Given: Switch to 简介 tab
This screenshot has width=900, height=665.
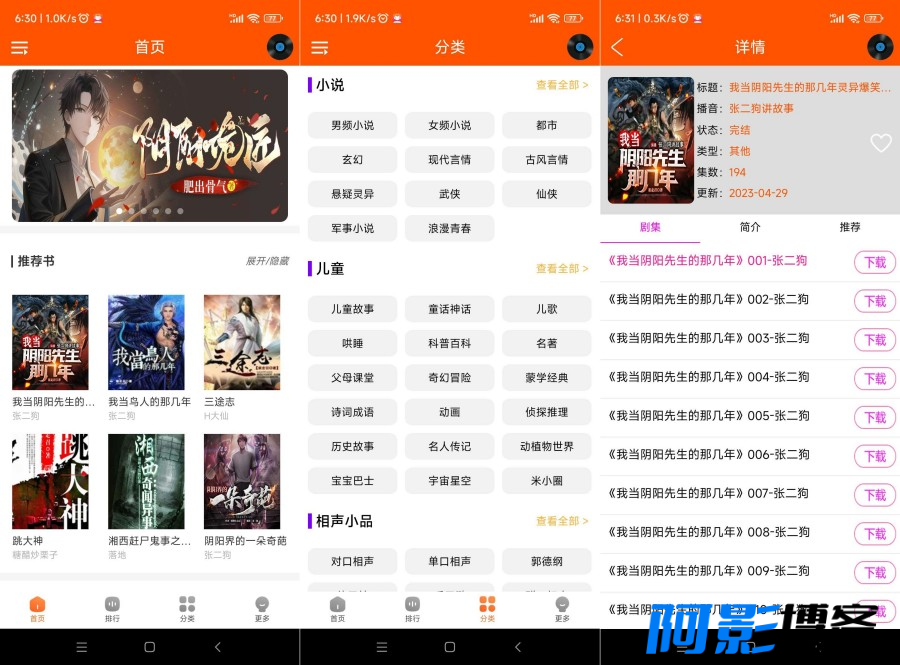Looking at the screenshot, I should (x=750, y=227).
